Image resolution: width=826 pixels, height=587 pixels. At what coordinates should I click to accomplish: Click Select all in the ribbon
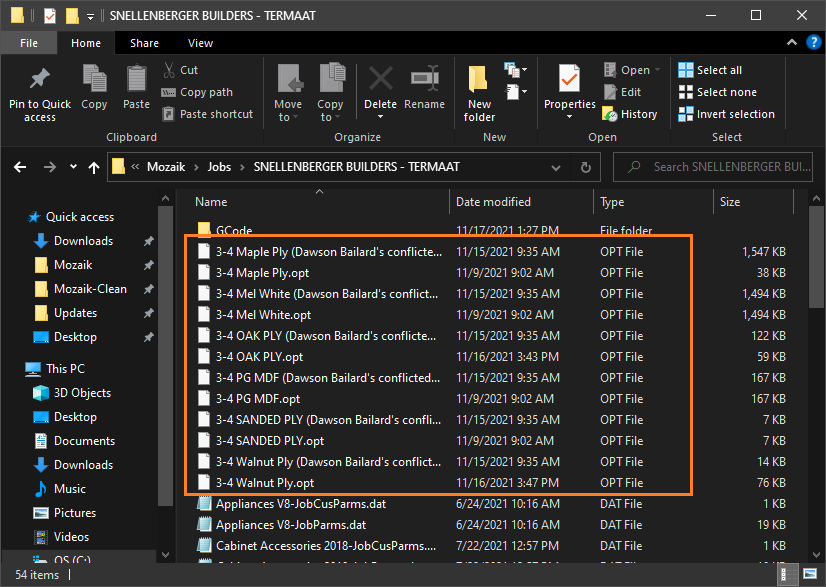[x=710, y=70]
